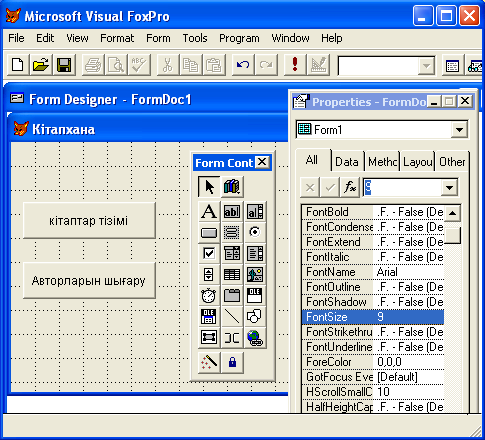Select the ActiveX Bound OLE control tool
The width and height of the screenshot is (485, 440).
coord(209,317)
